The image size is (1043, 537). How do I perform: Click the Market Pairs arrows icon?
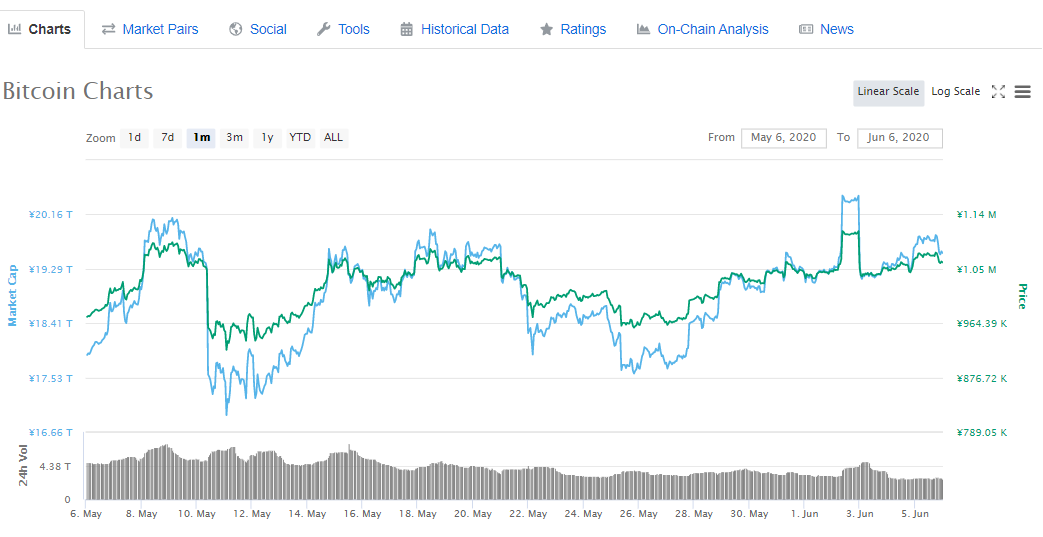[x=108, y=29]
